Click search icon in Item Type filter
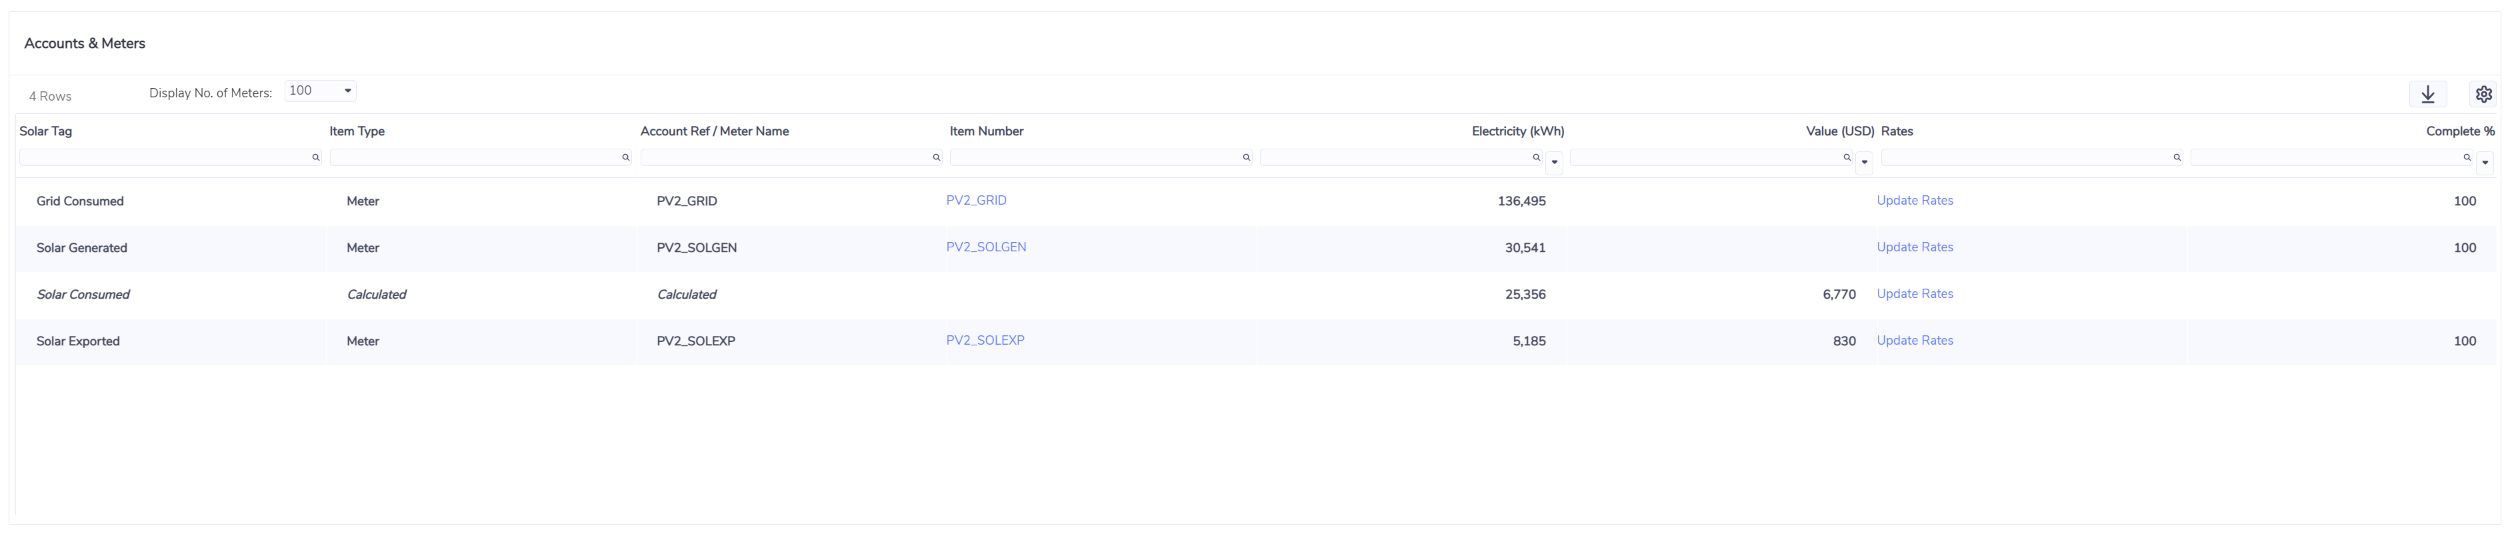Screen dimensions: 2508x536 pos(626,158)
